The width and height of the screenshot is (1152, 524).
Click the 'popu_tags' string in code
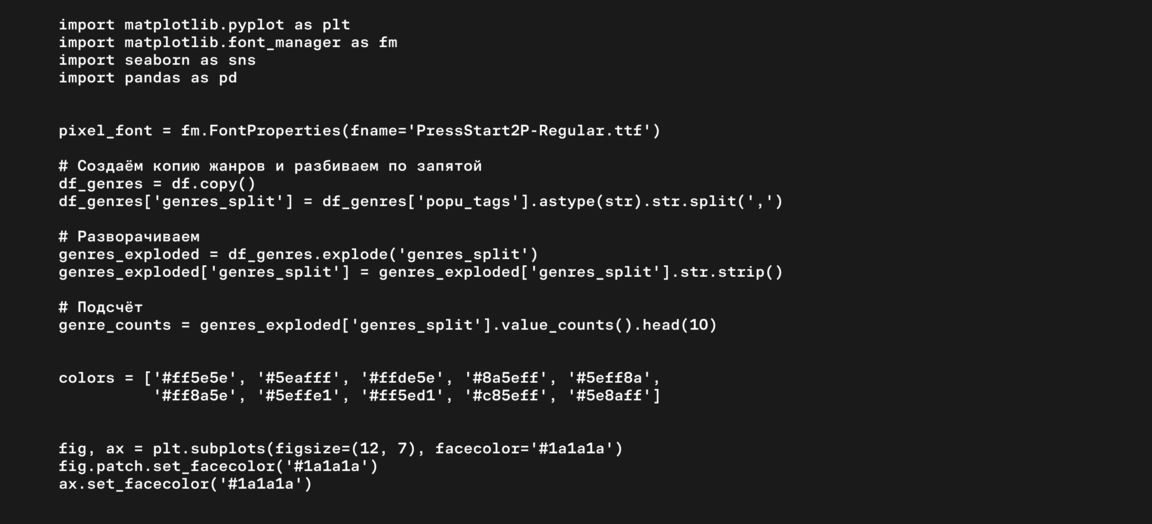pos(472,202)
